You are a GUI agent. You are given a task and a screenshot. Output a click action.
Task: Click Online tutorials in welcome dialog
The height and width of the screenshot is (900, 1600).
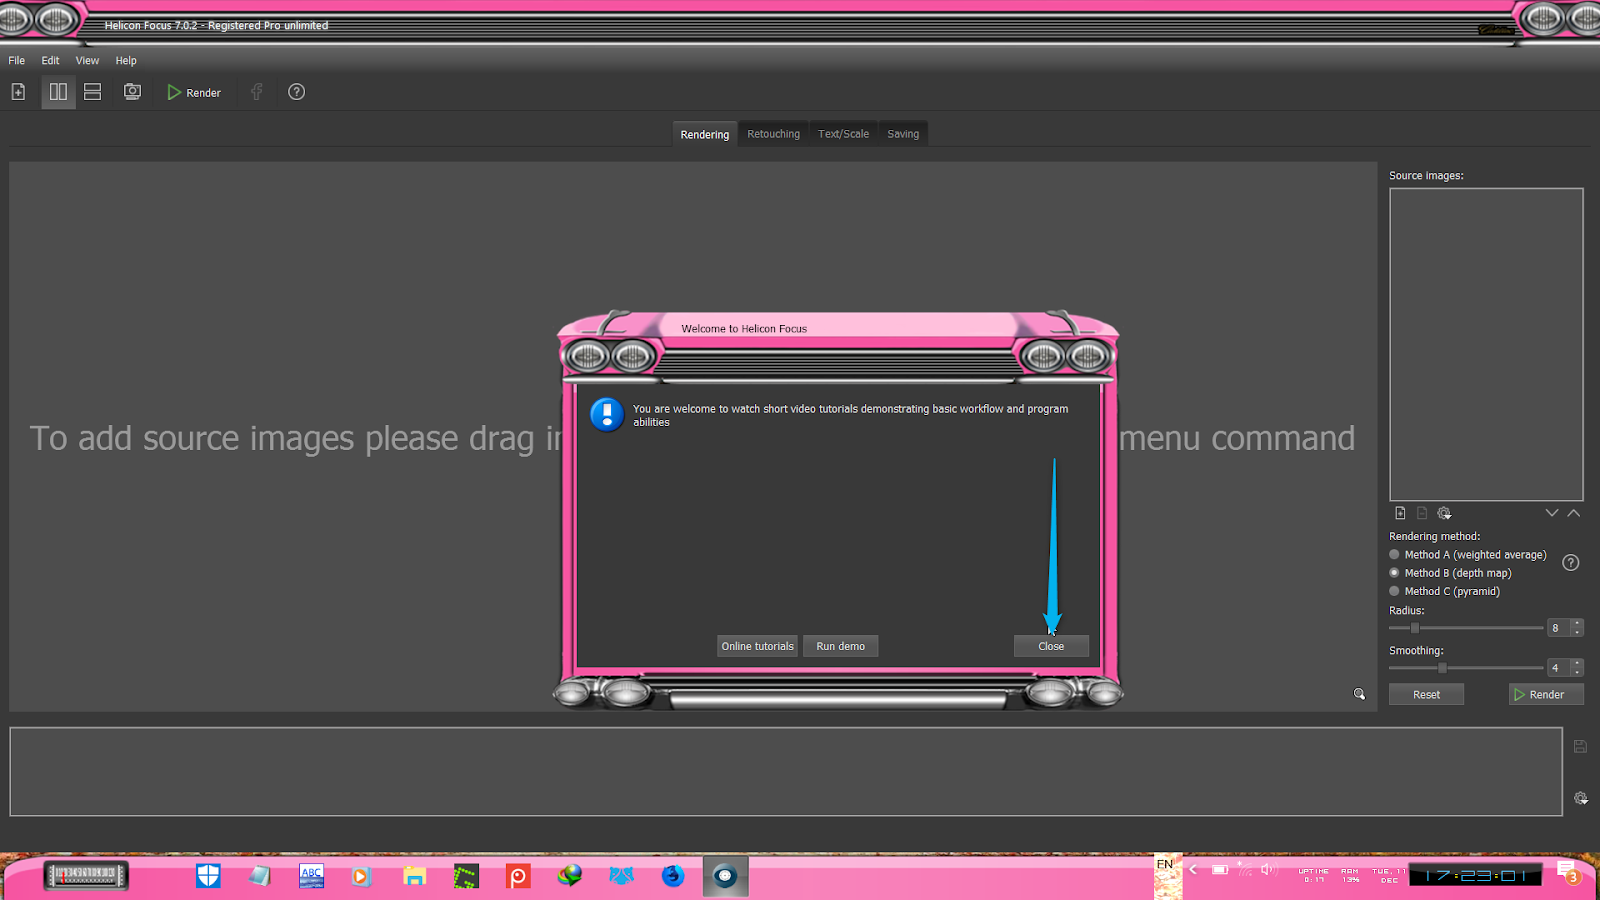tap(758, 646)
